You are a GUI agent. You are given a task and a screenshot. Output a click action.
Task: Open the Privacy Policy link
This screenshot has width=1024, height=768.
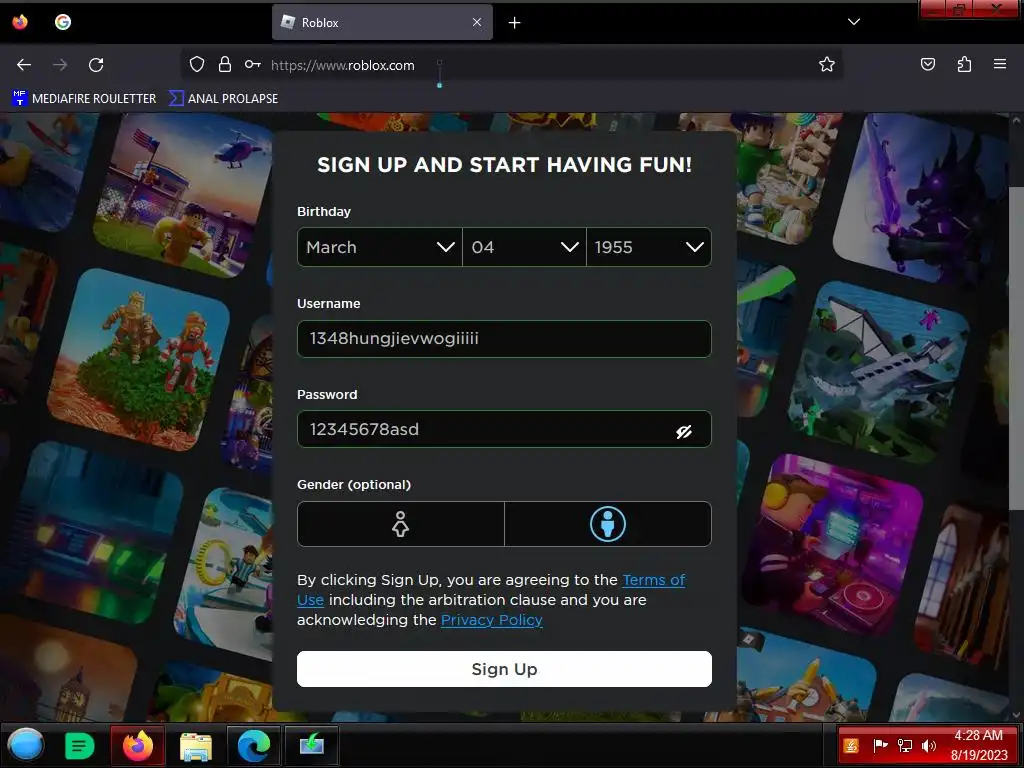pyautogui.click(x=492, y=620)
